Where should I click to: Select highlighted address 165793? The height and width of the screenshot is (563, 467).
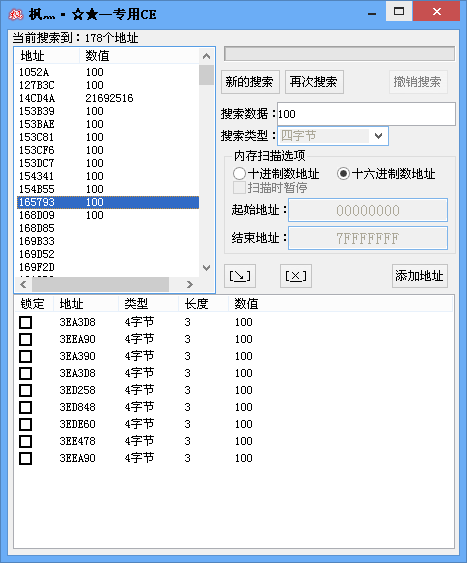click(x=37, y=202)
